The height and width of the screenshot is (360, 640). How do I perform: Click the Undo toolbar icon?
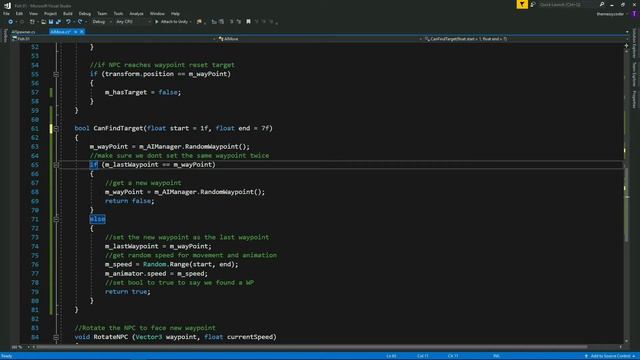pos(68,22)
